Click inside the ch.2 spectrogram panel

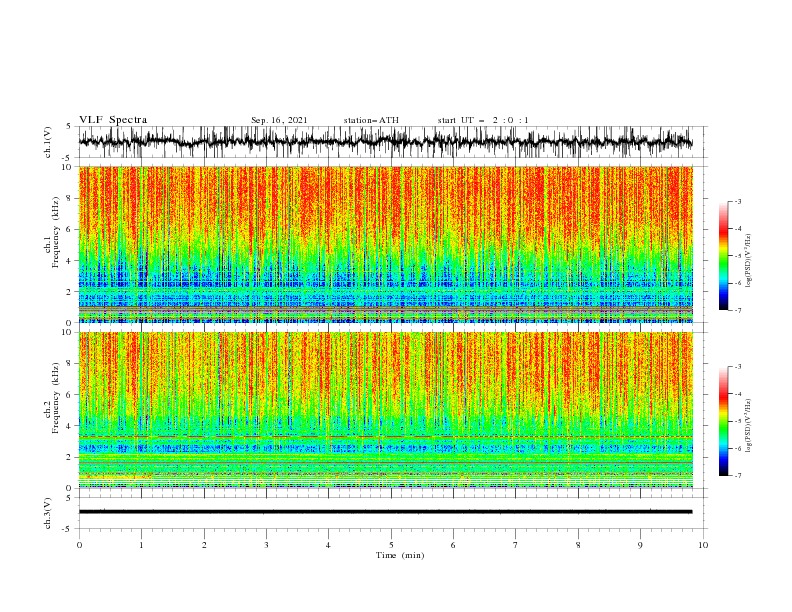(386, 410)
